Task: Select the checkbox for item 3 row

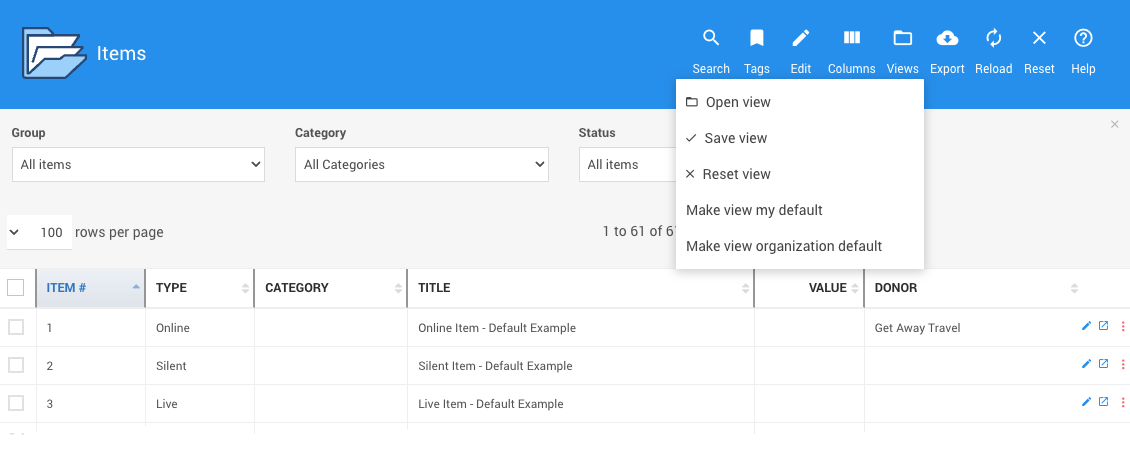Action: coord(16,403)
